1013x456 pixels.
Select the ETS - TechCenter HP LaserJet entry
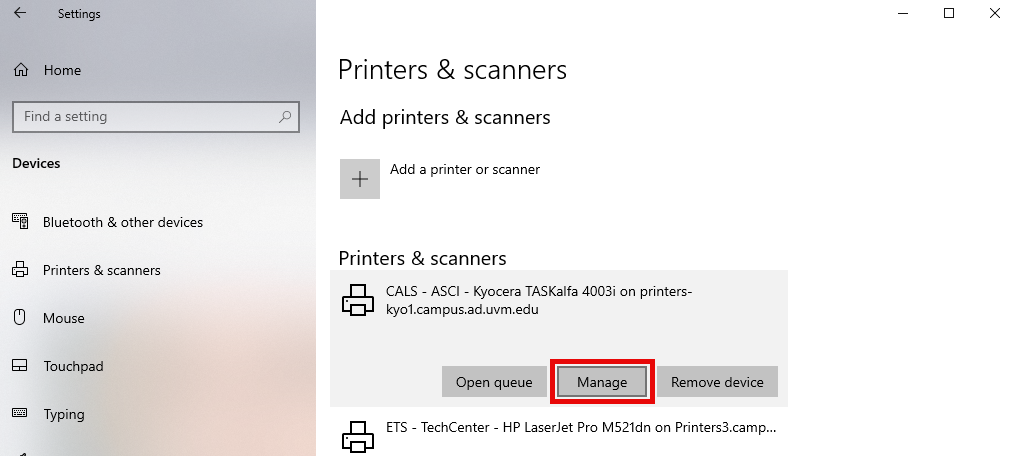tap(580, 427)
